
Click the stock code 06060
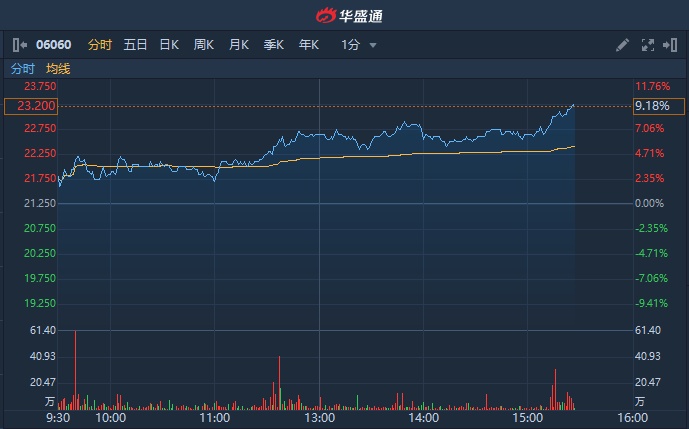53,45
